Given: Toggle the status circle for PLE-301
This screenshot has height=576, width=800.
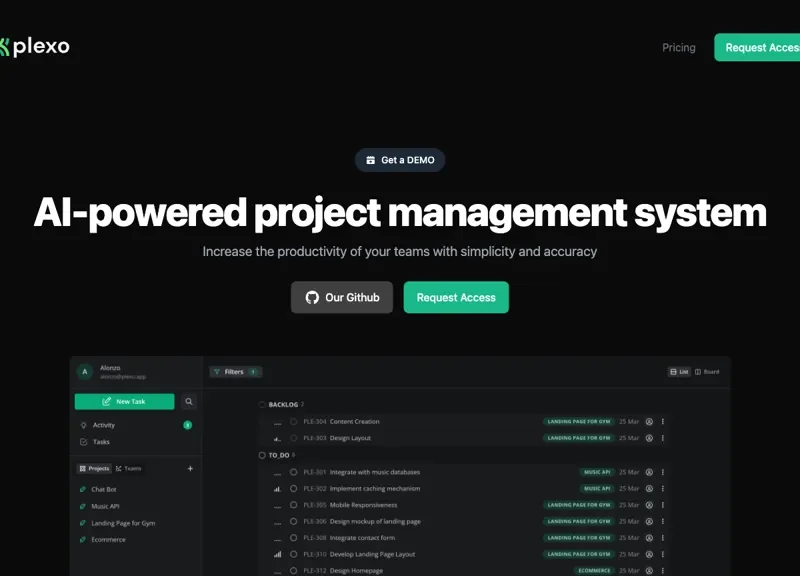Looking at the screenshot, I should [294, 472].
